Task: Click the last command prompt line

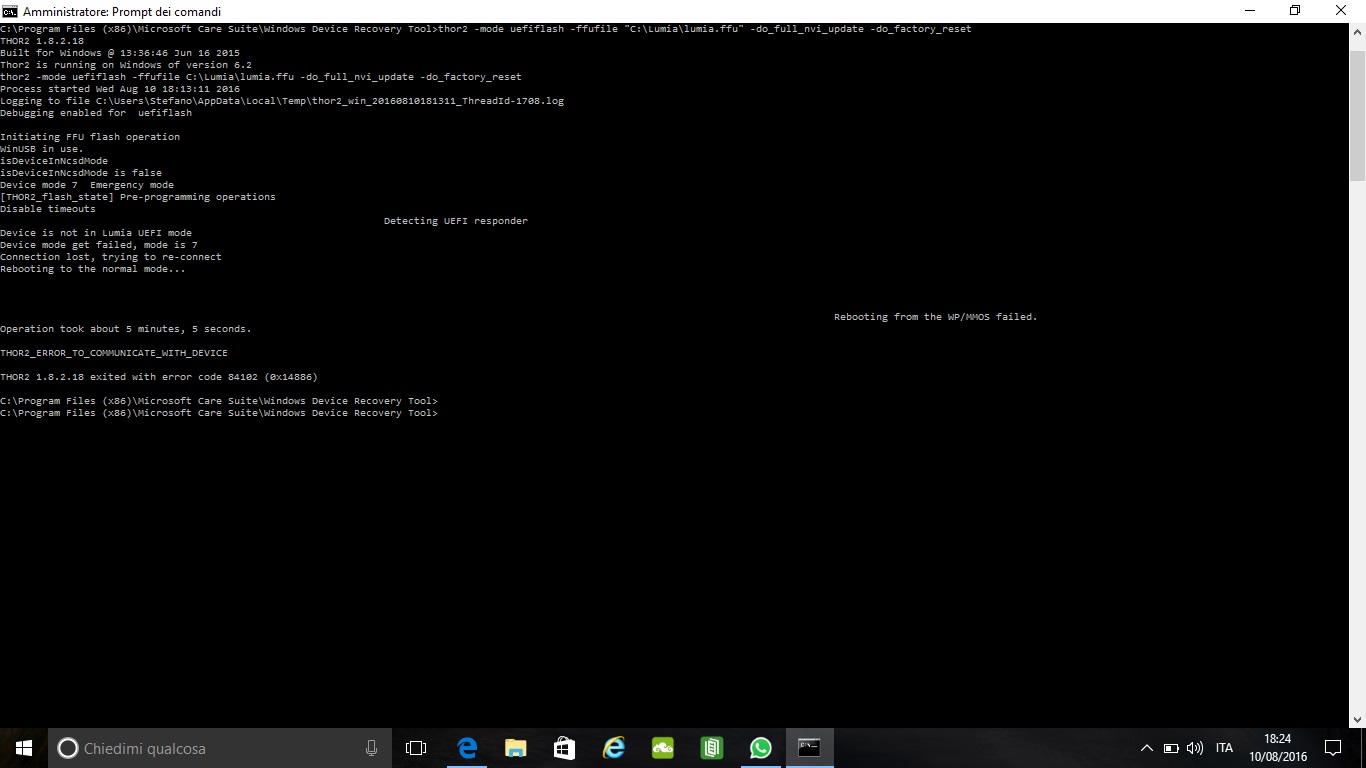Action: [x=219, y=413]
